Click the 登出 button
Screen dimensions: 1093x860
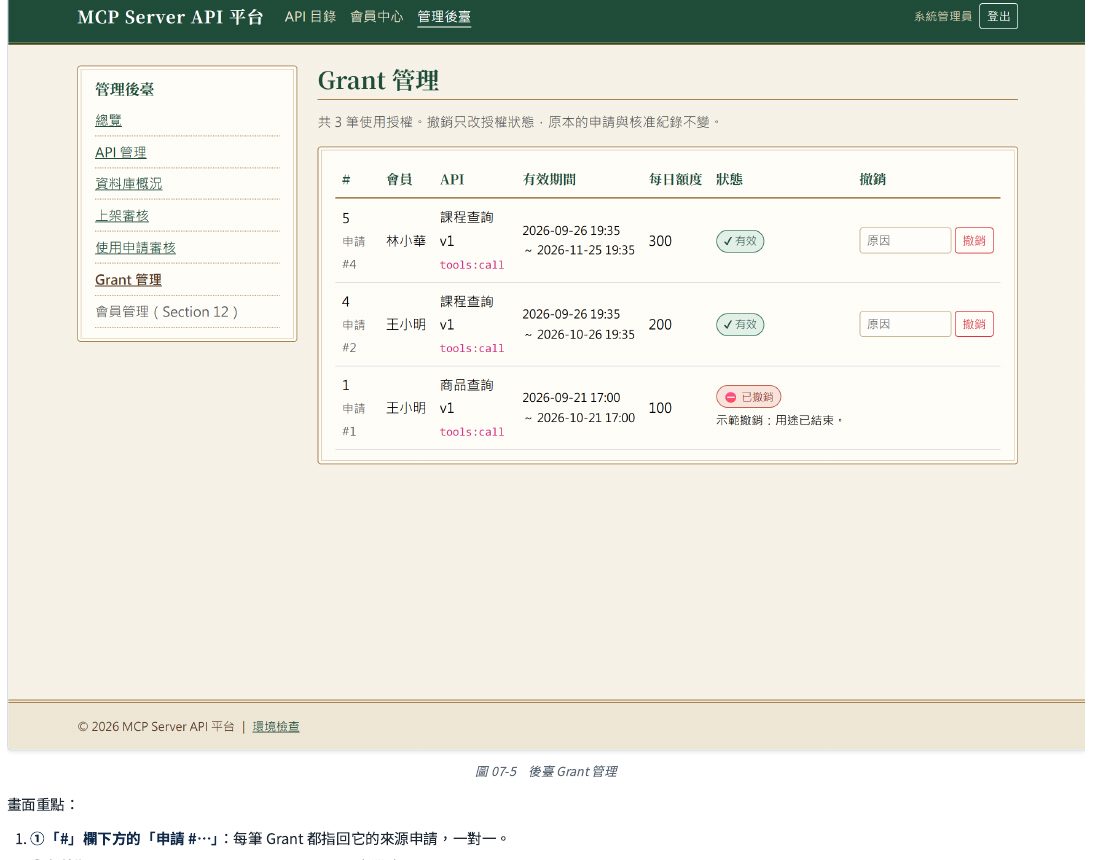[x=998, y=16]
